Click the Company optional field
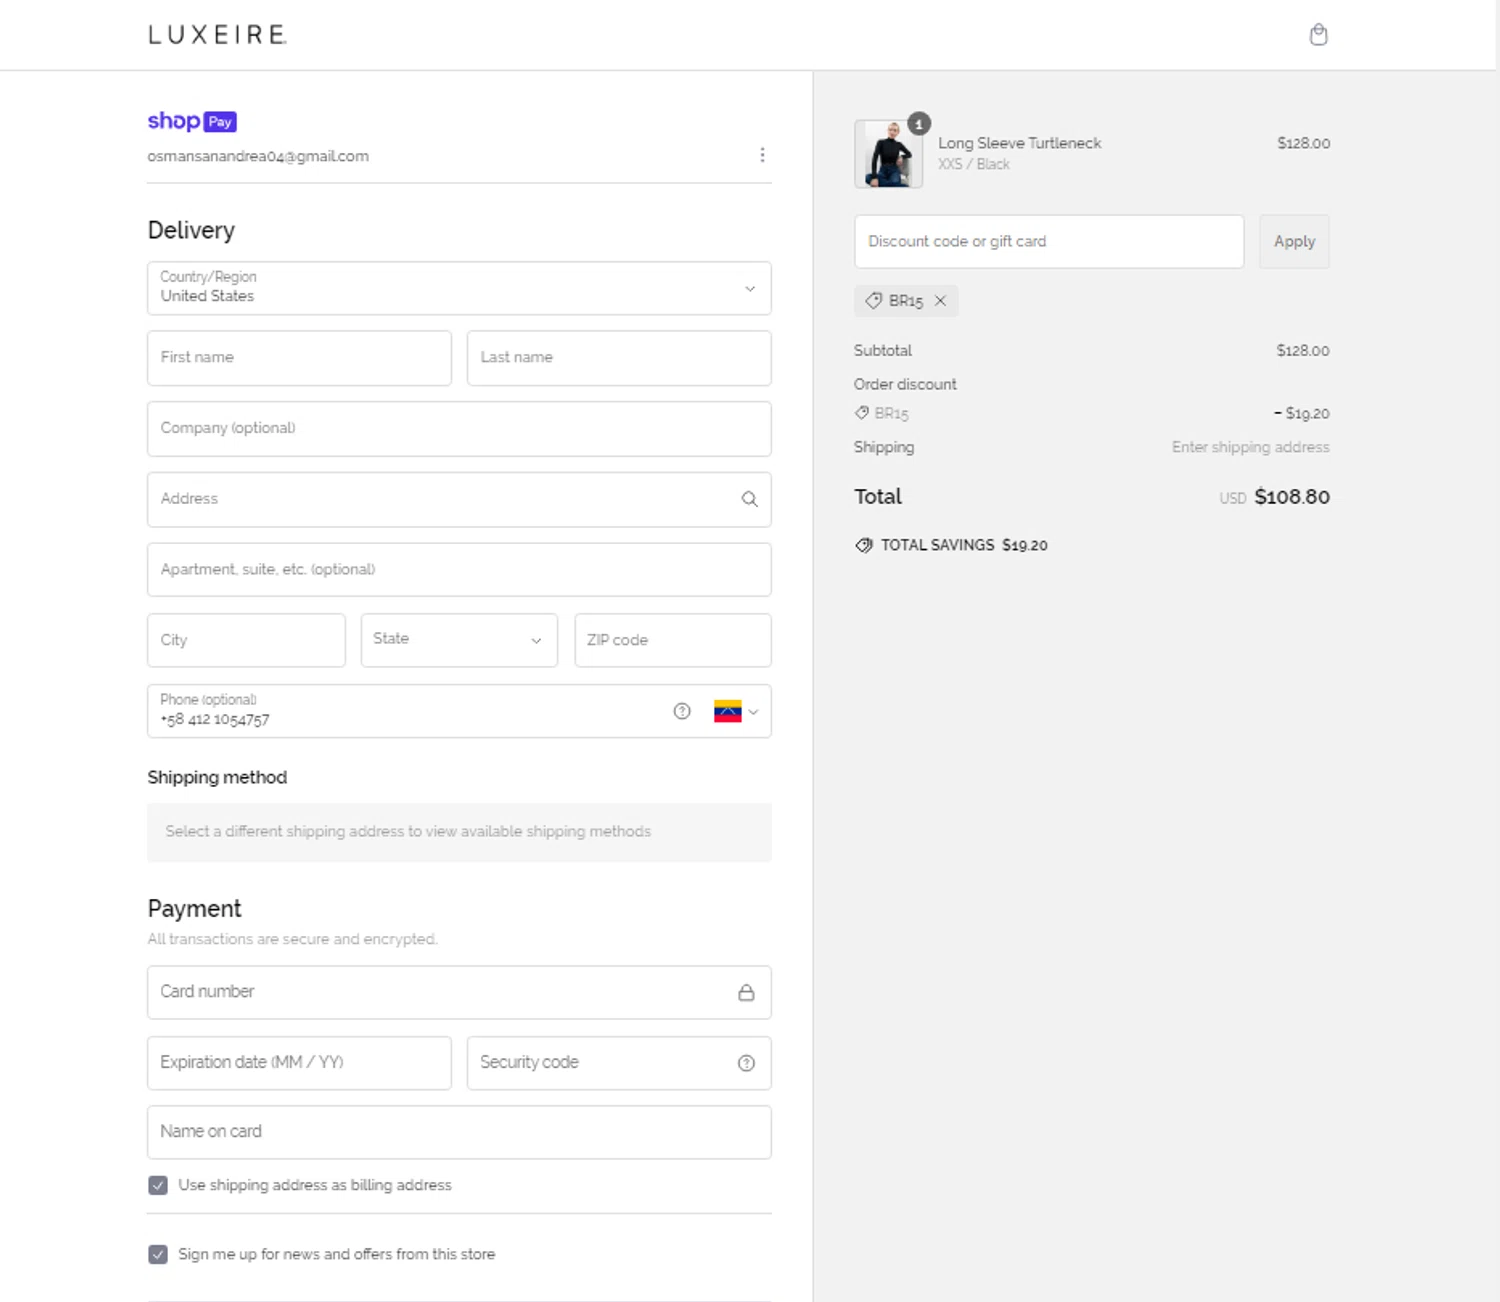1500x1302 pixels. [x=459, y=429]
